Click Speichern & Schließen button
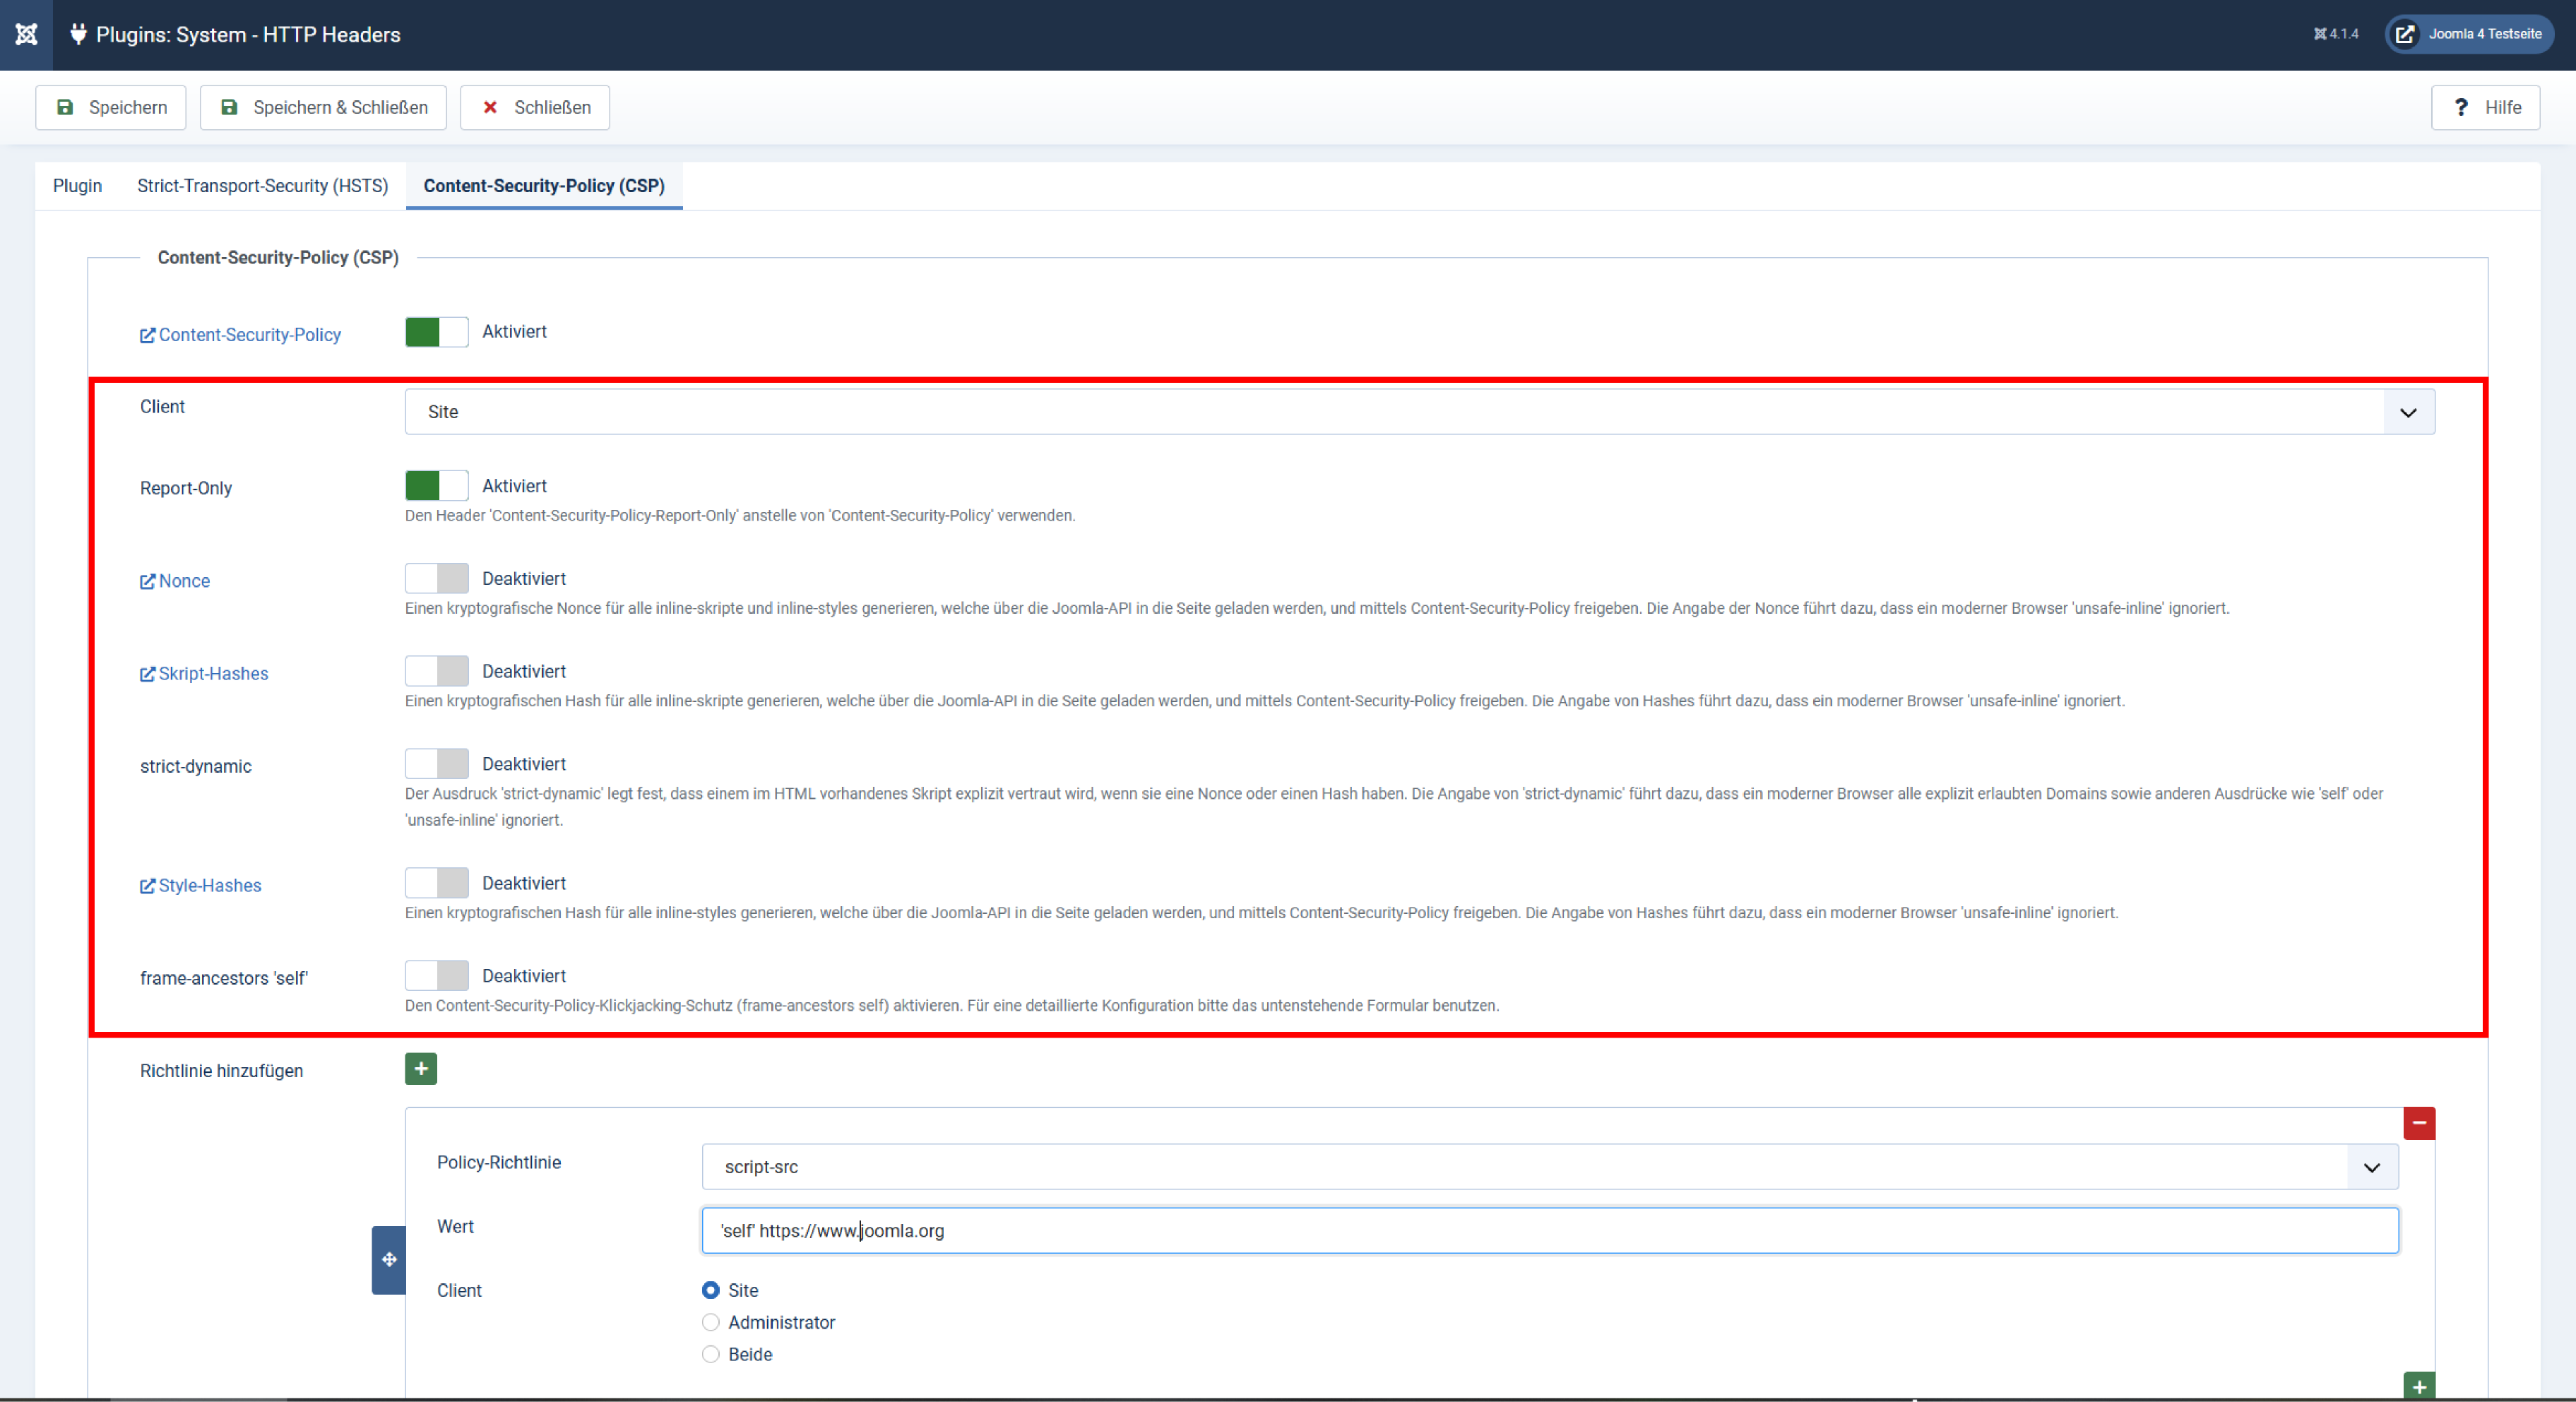 [x=323, y=107]
